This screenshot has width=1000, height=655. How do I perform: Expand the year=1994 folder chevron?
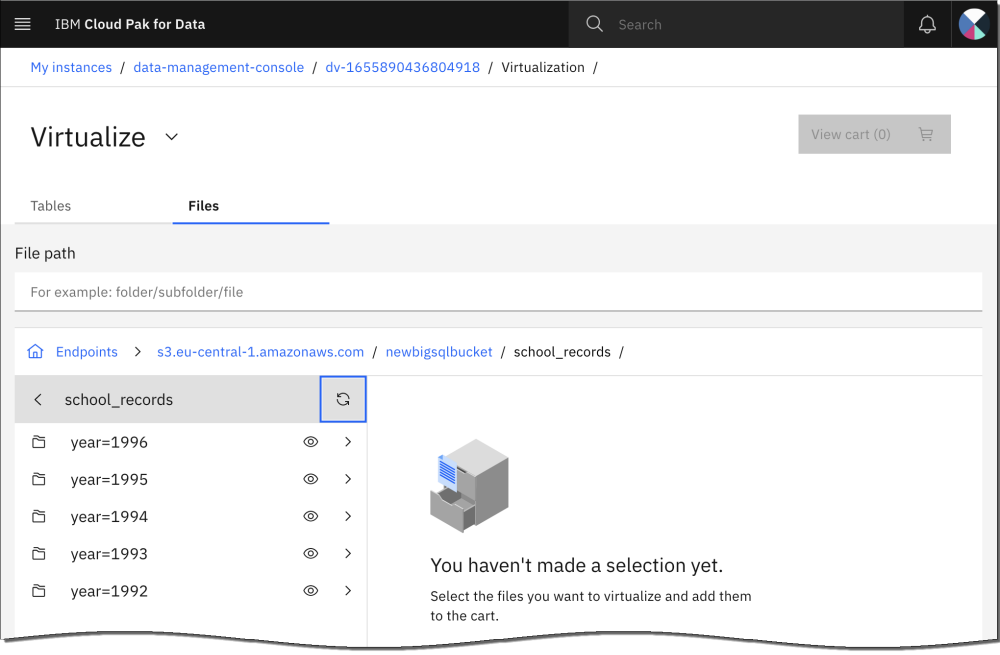pyautogui.click(x=348, y=516)
